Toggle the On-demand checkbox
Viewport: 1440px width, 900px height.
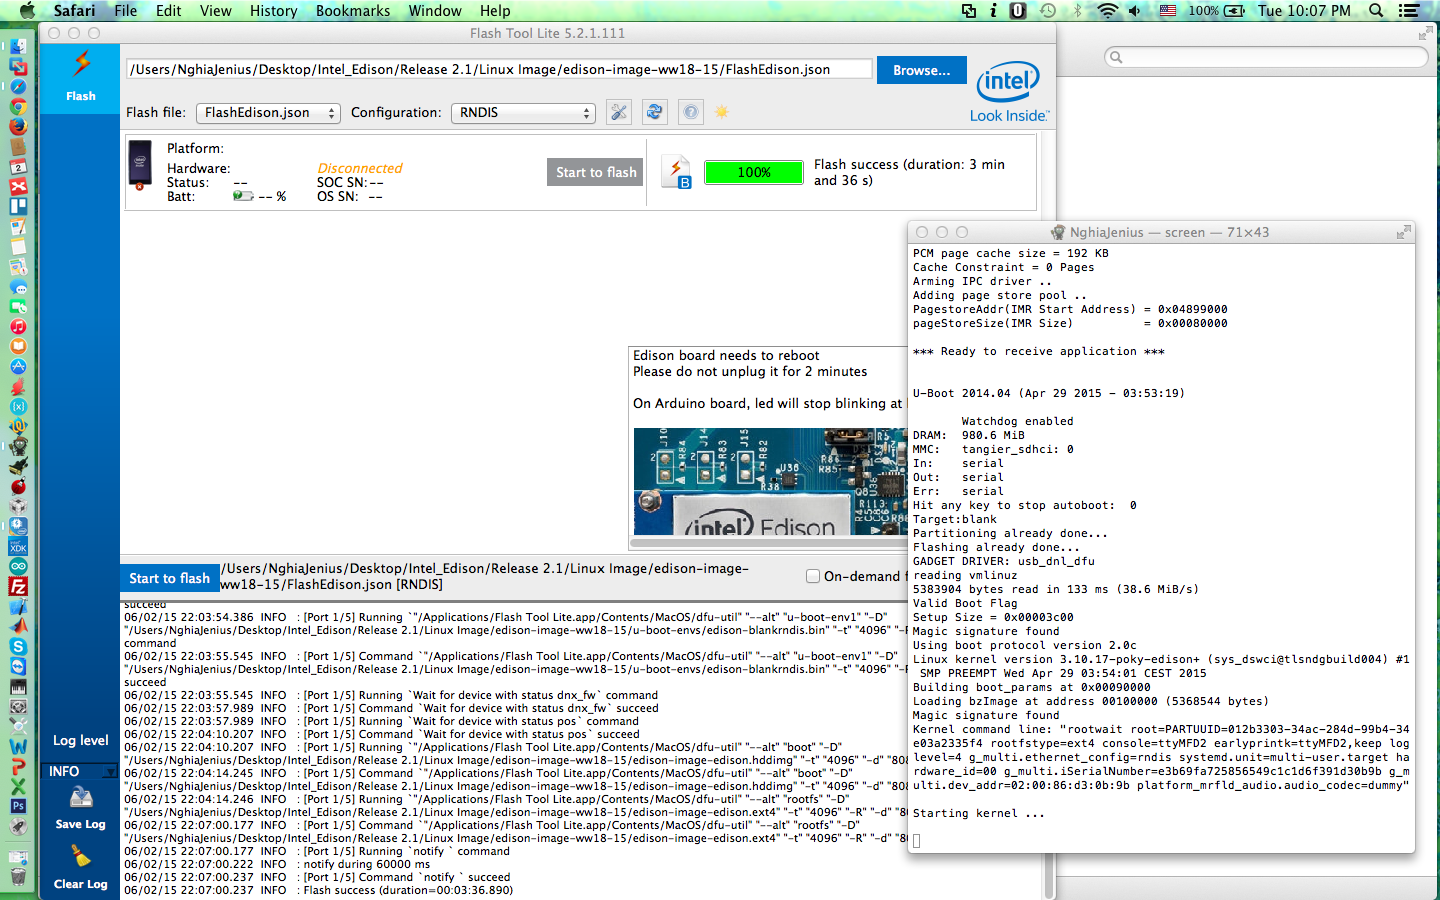coord(813,576)
